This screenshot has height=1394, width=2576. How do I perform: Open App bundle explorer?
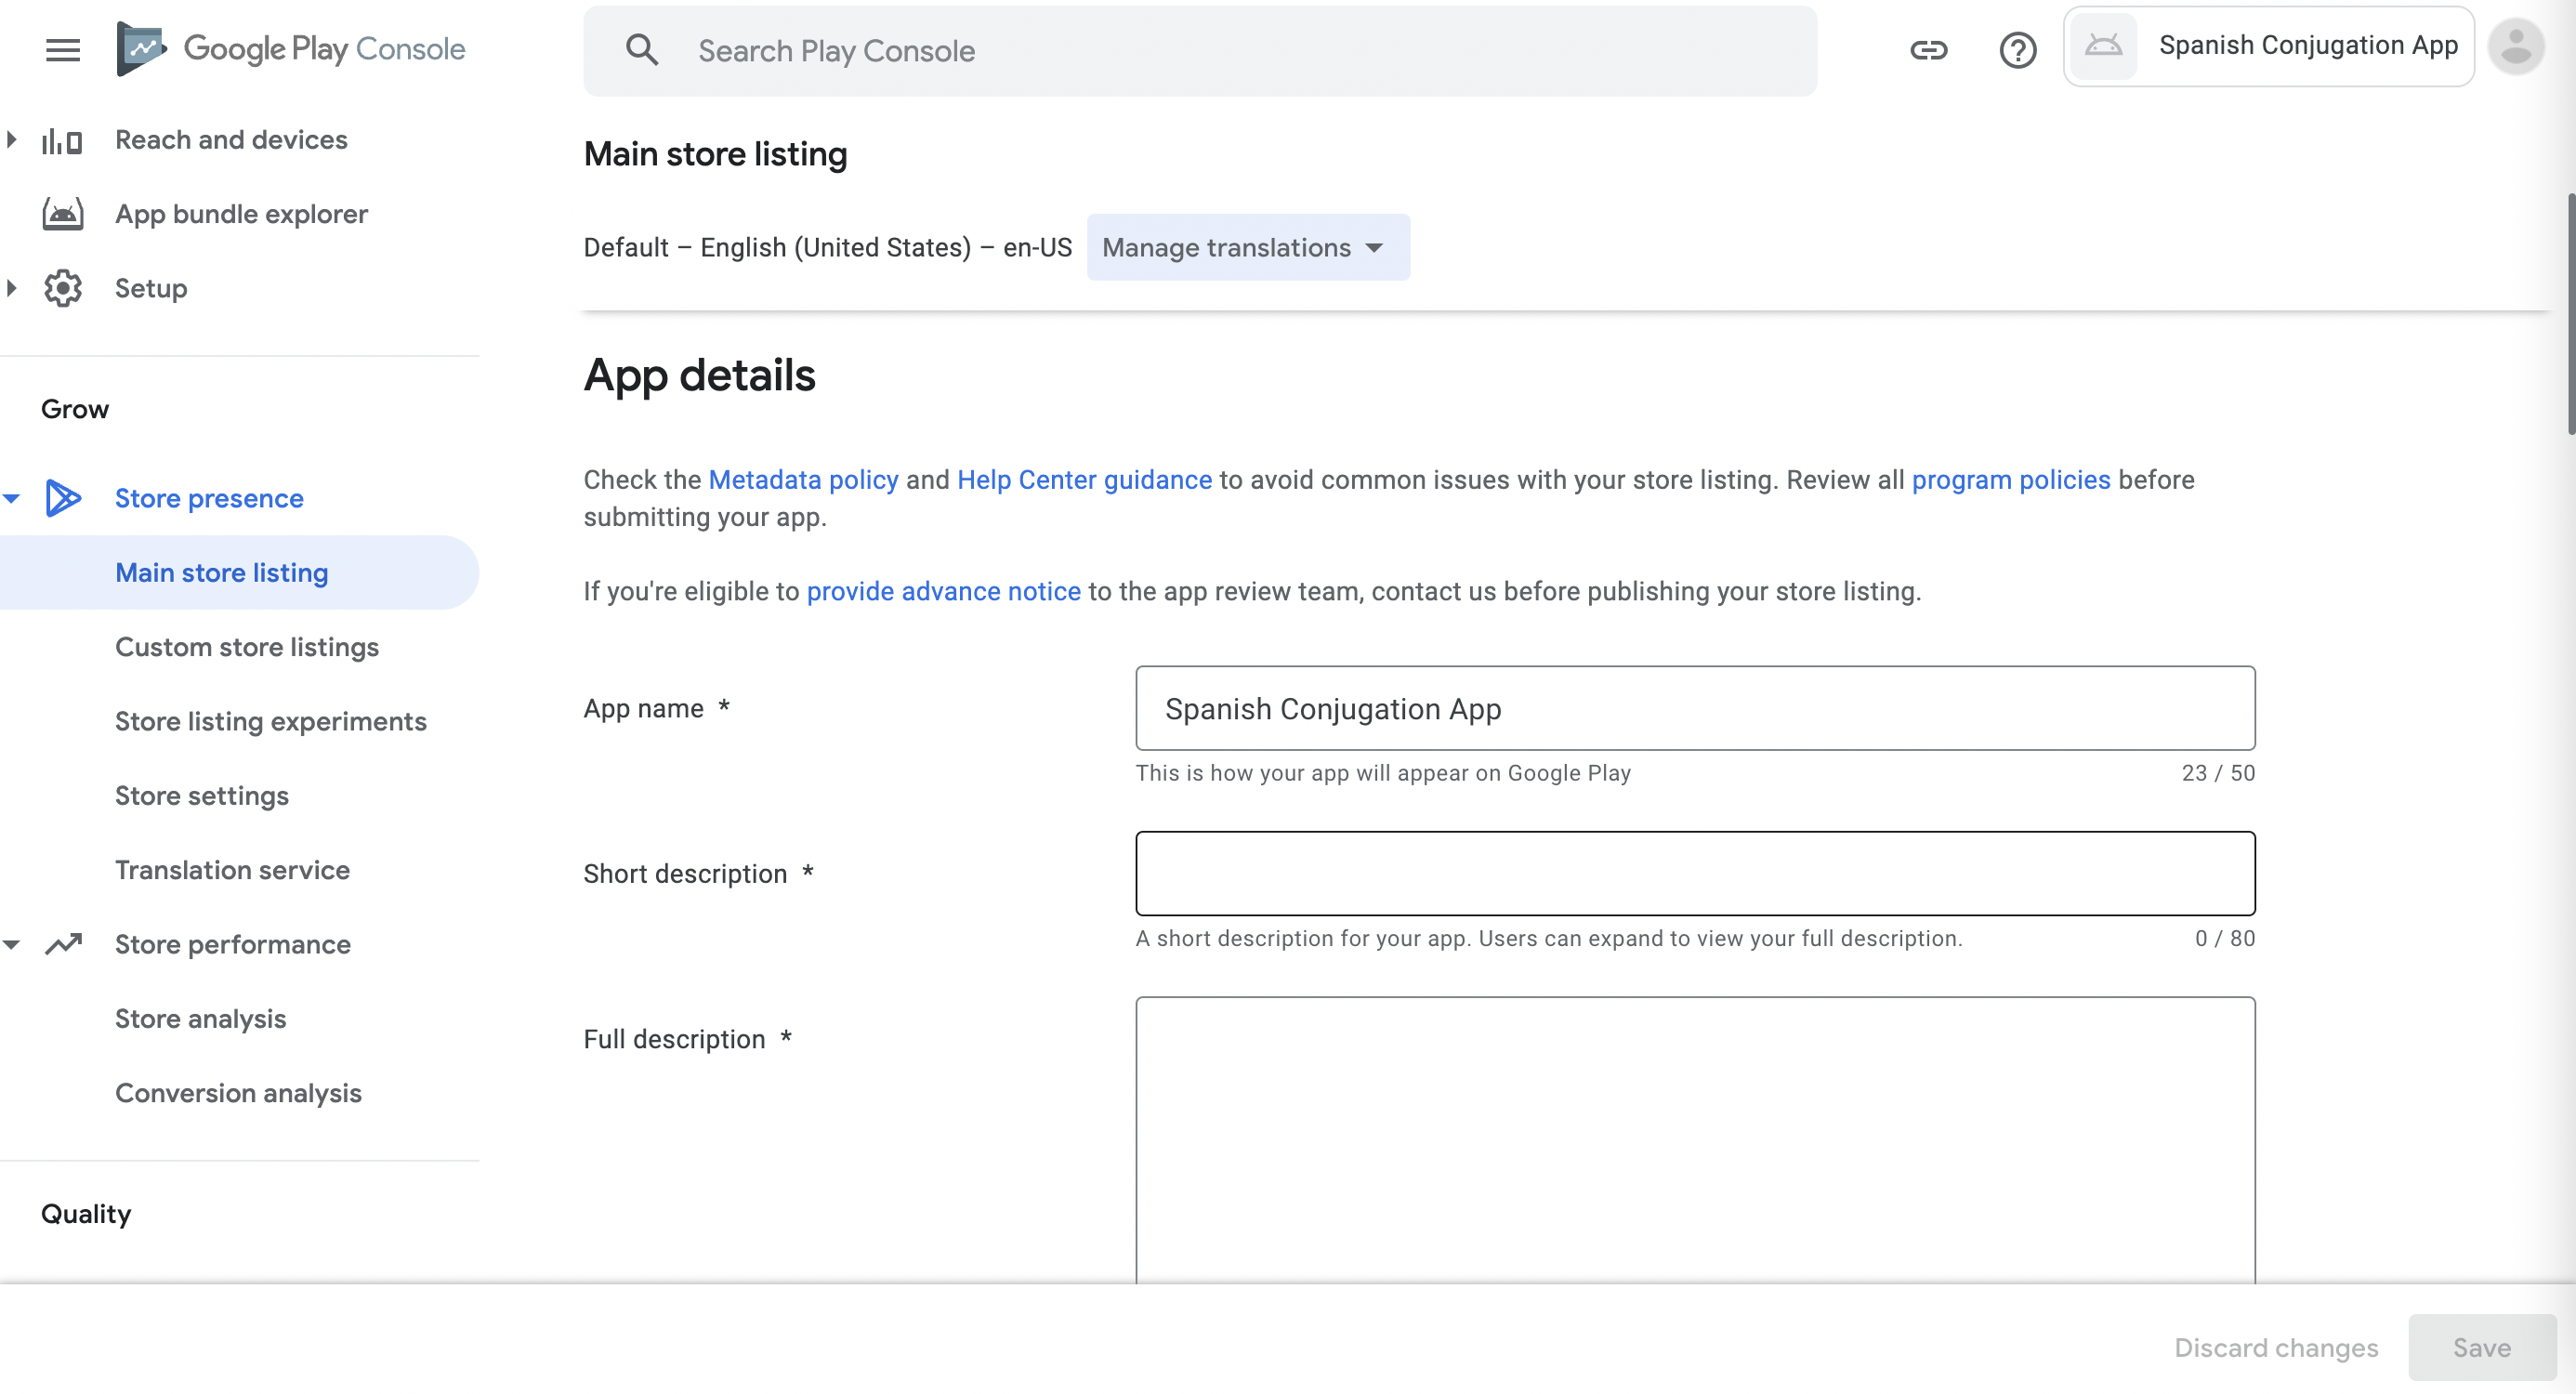point(241,214)
